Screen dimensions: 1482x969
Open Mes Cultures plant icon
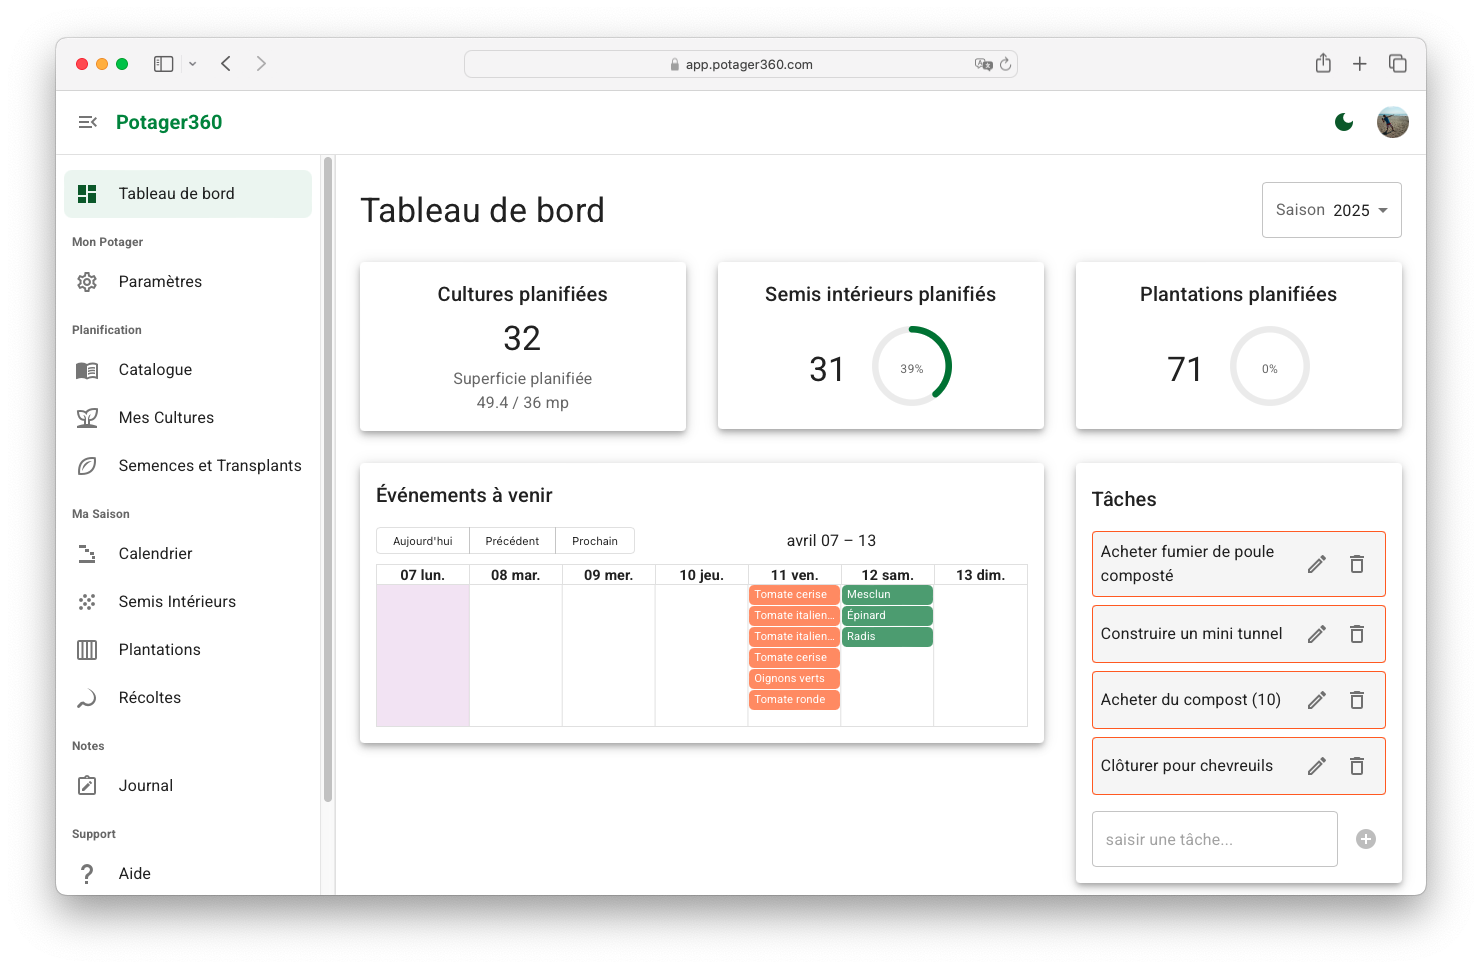click(87, 417)
